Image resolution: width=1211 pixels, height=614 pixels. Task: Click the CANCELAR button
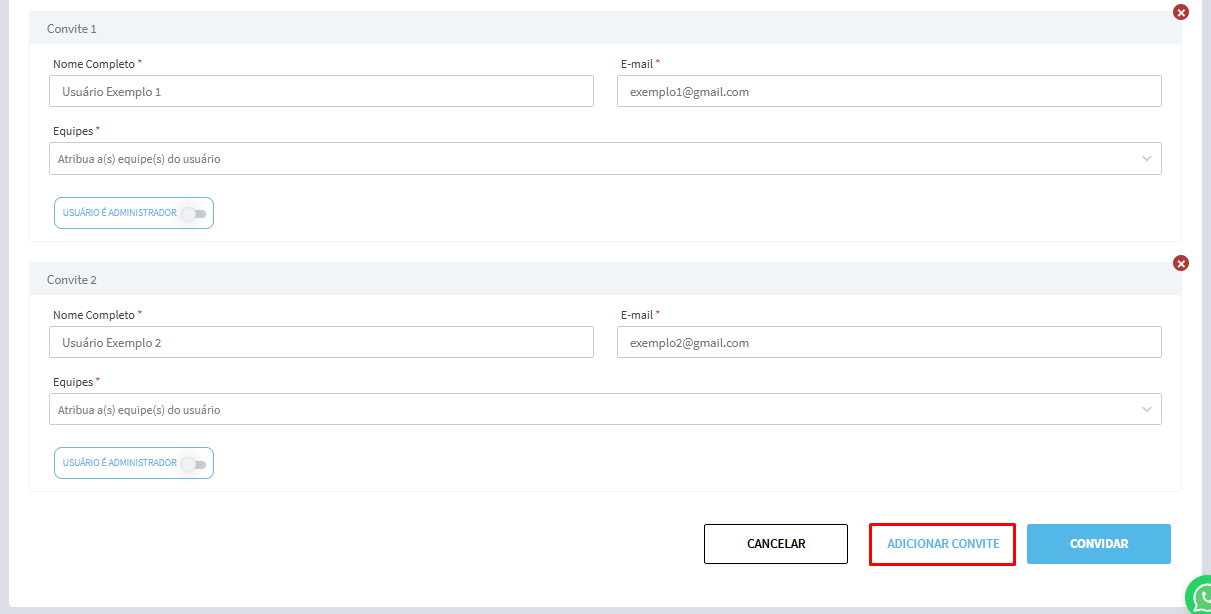776,544
